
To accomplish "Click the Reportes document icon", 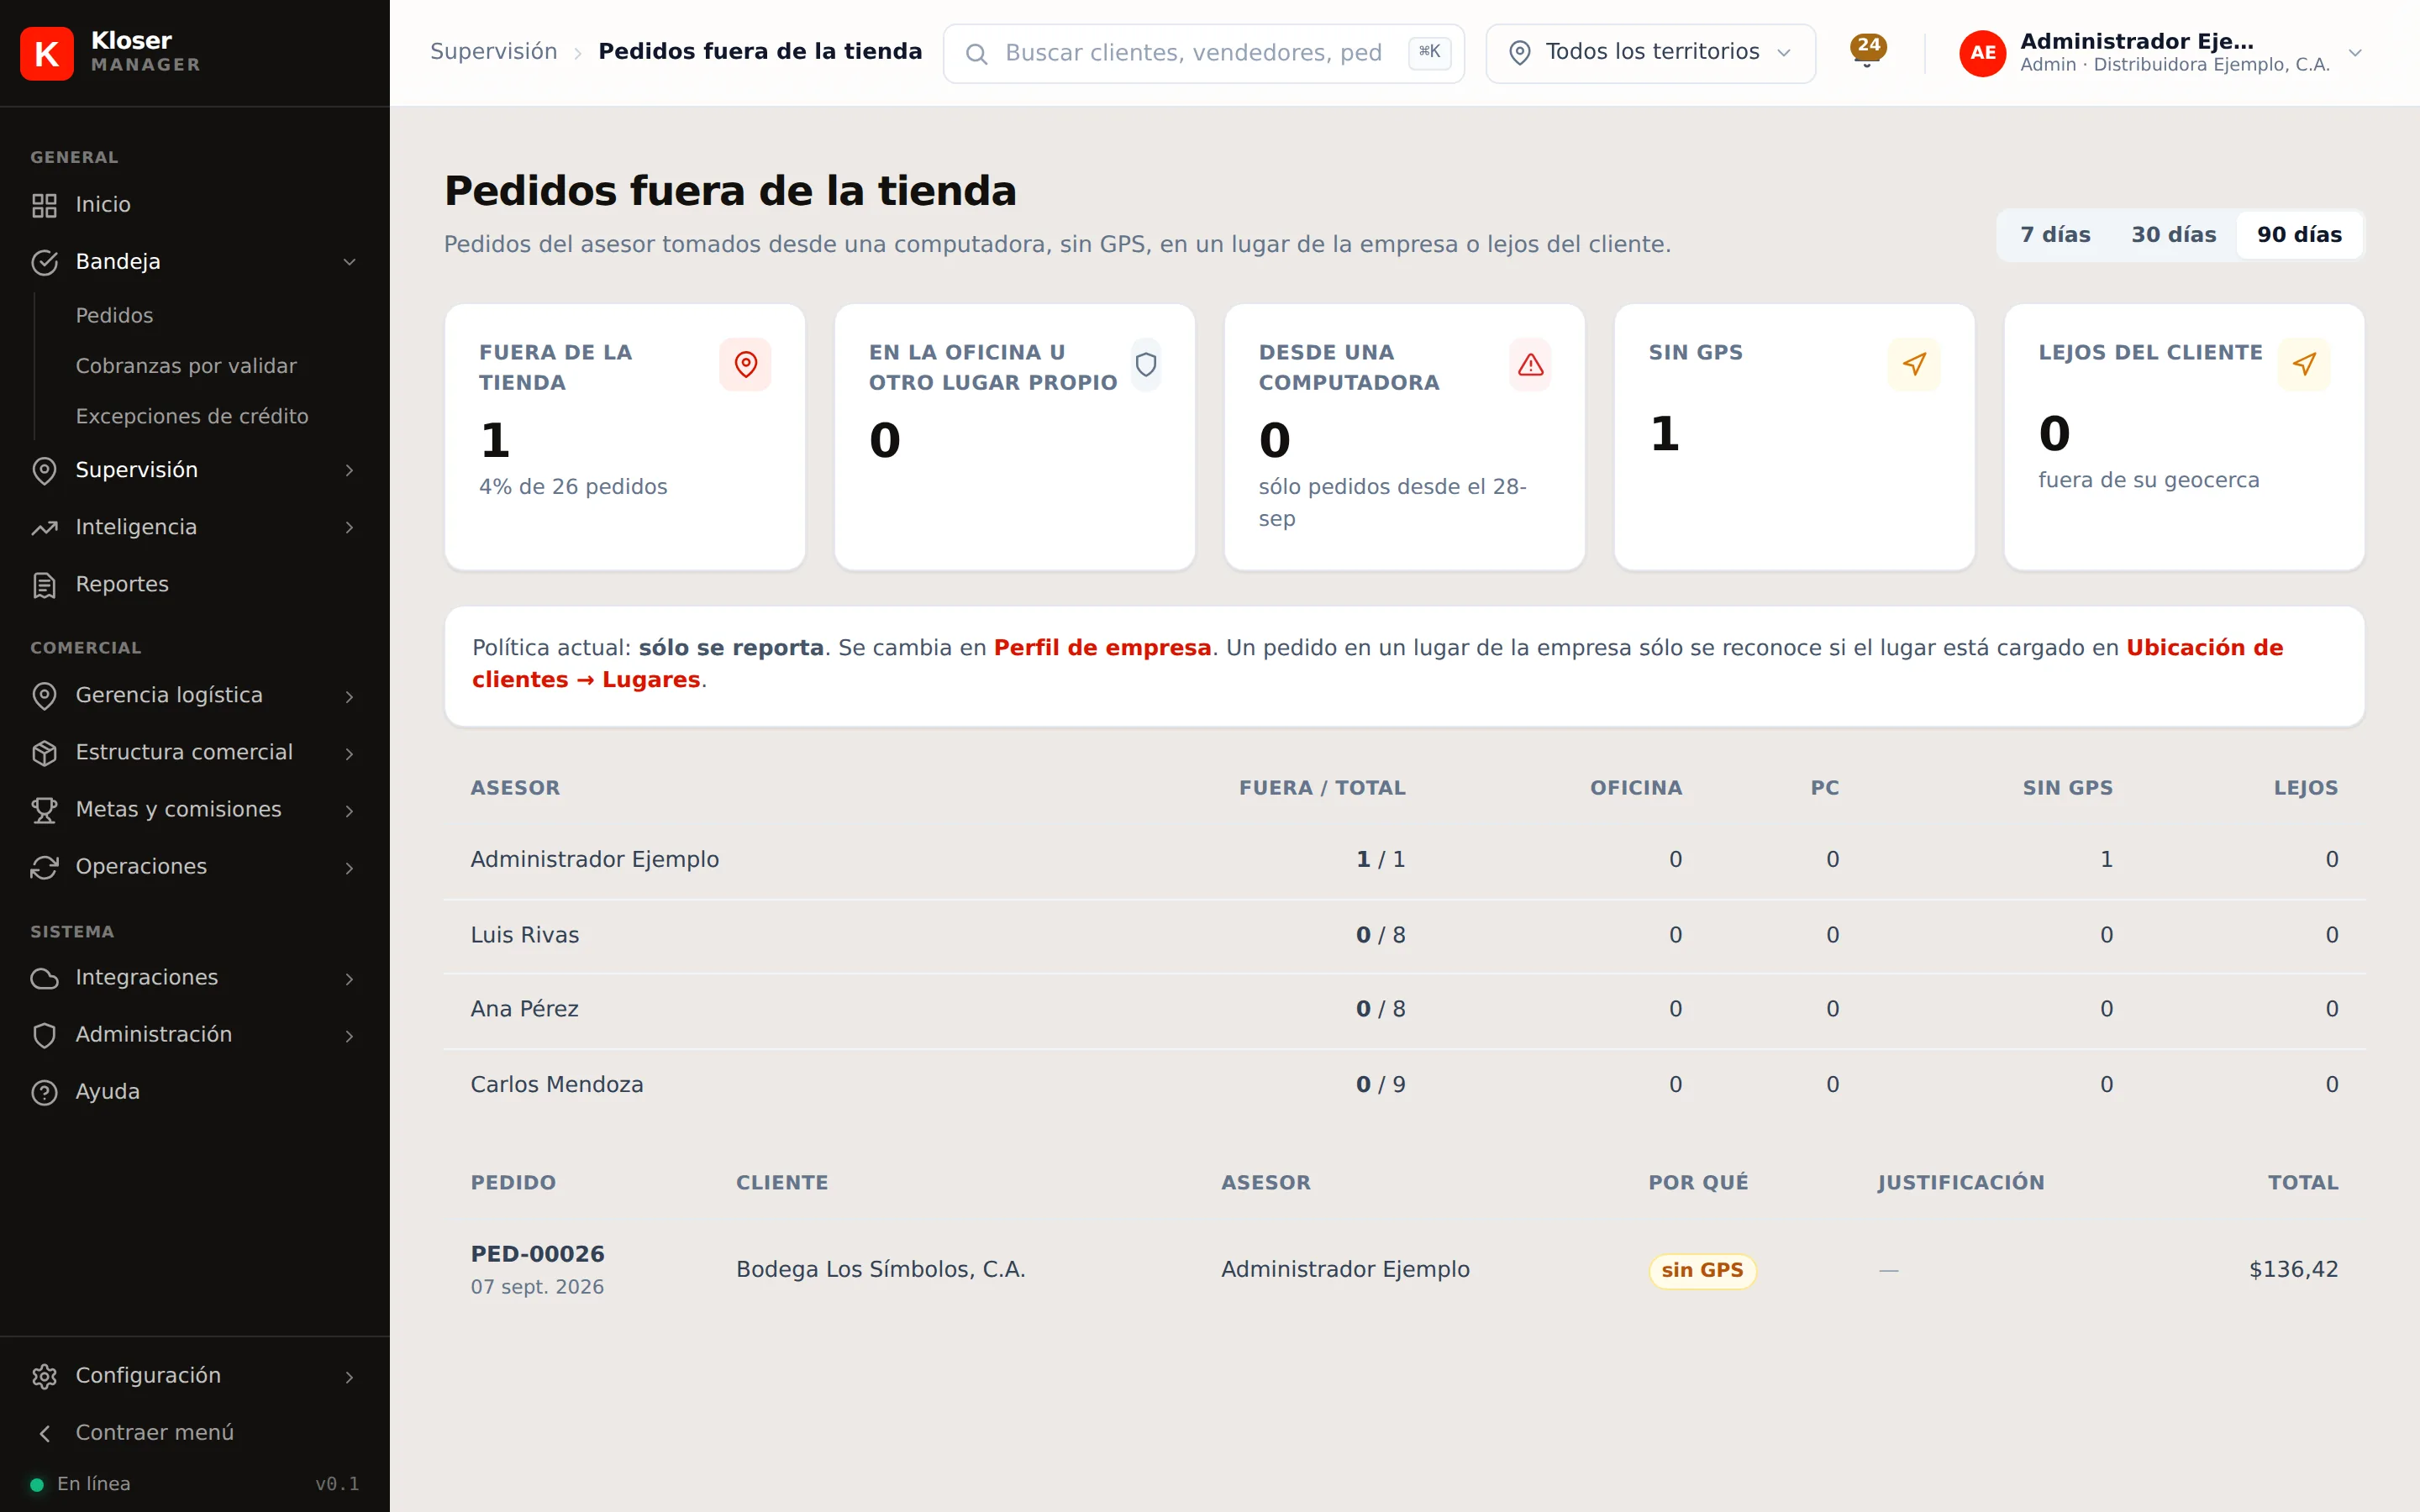I will (x=44, y=584).
